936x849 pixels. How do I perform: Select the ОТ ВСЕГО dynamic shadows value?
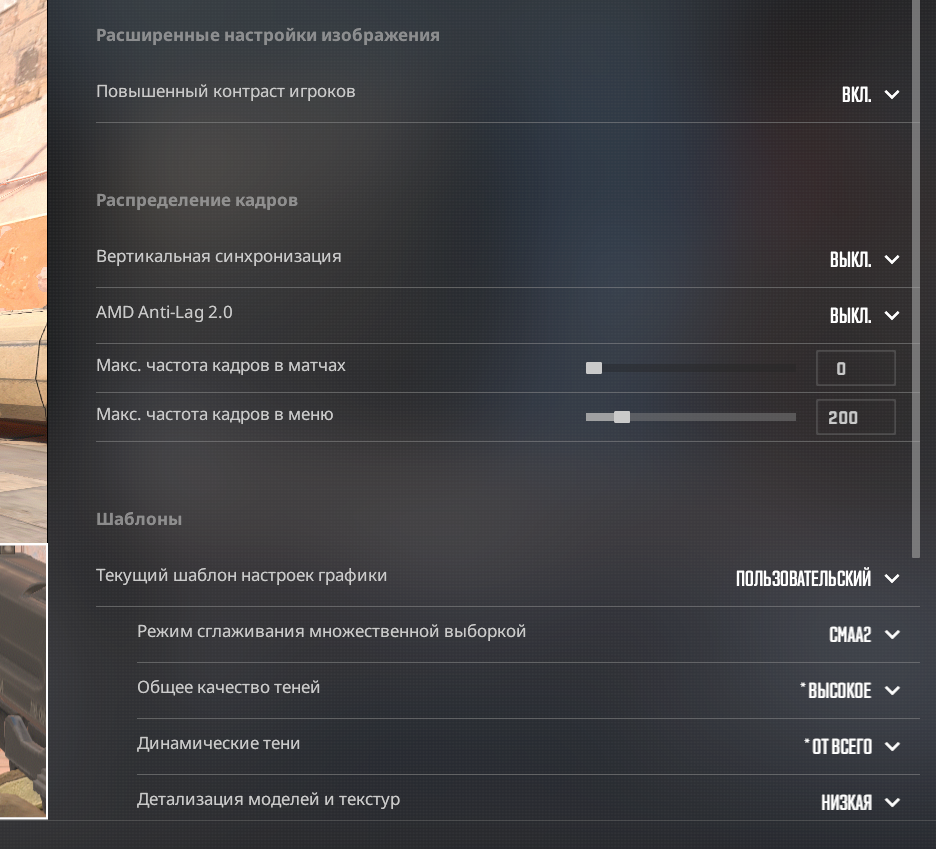[x=838, y=746]
